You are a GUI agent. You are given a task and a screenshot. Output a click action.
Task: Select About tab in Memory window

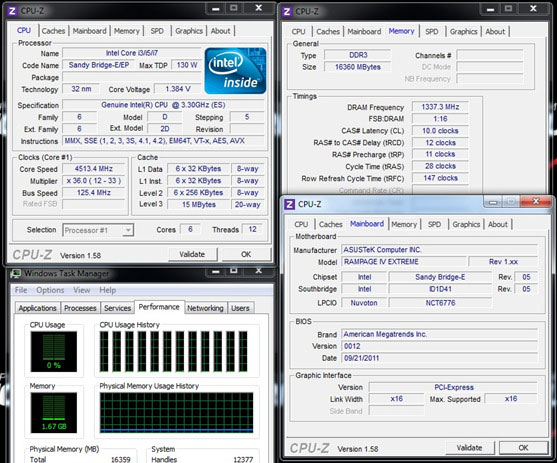[495, 32]
